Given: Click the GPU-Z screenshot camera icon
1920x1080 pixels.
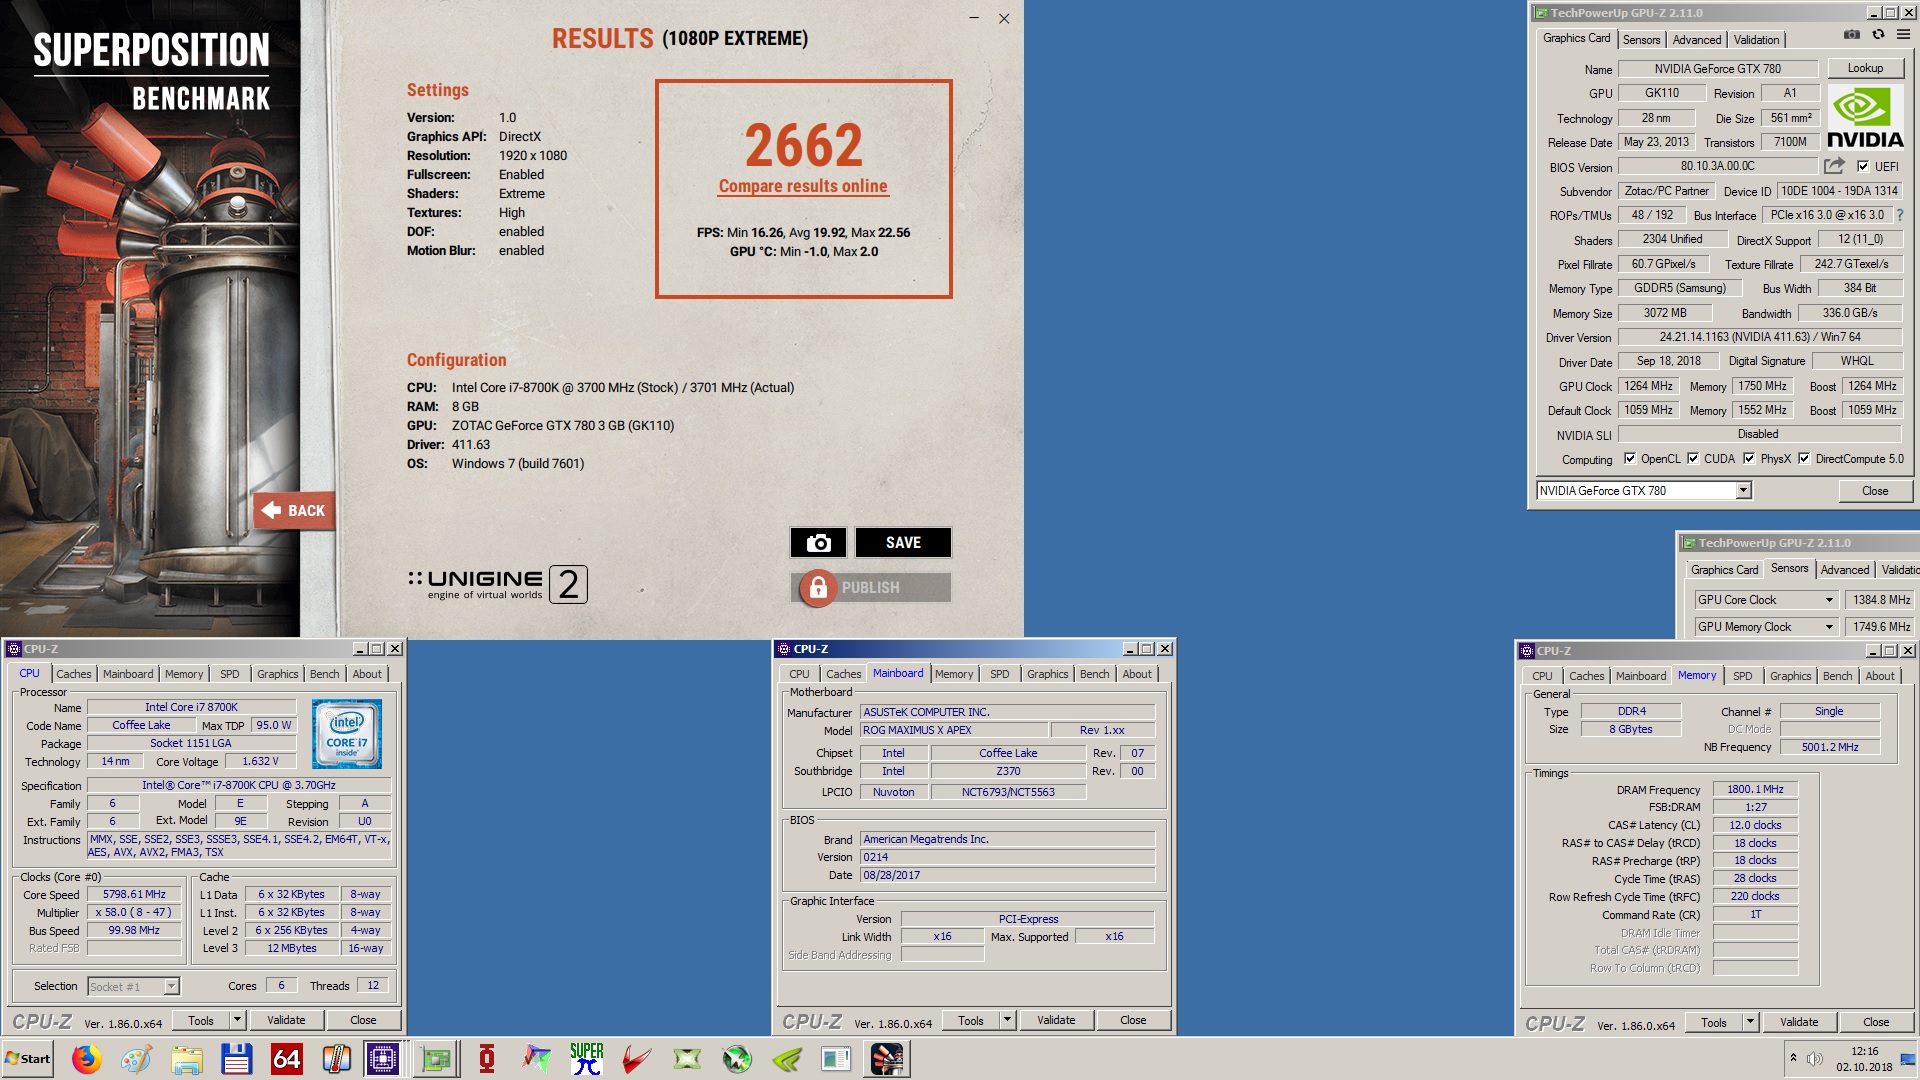Looking at the screenshot, I should pyautogui.click(x=1852, y=35).
